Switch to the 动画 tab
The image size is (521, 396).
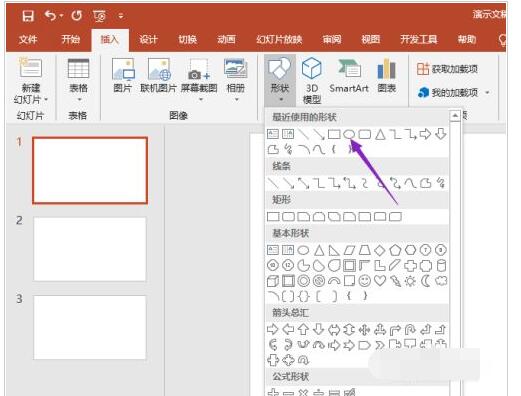click(226, 39)
